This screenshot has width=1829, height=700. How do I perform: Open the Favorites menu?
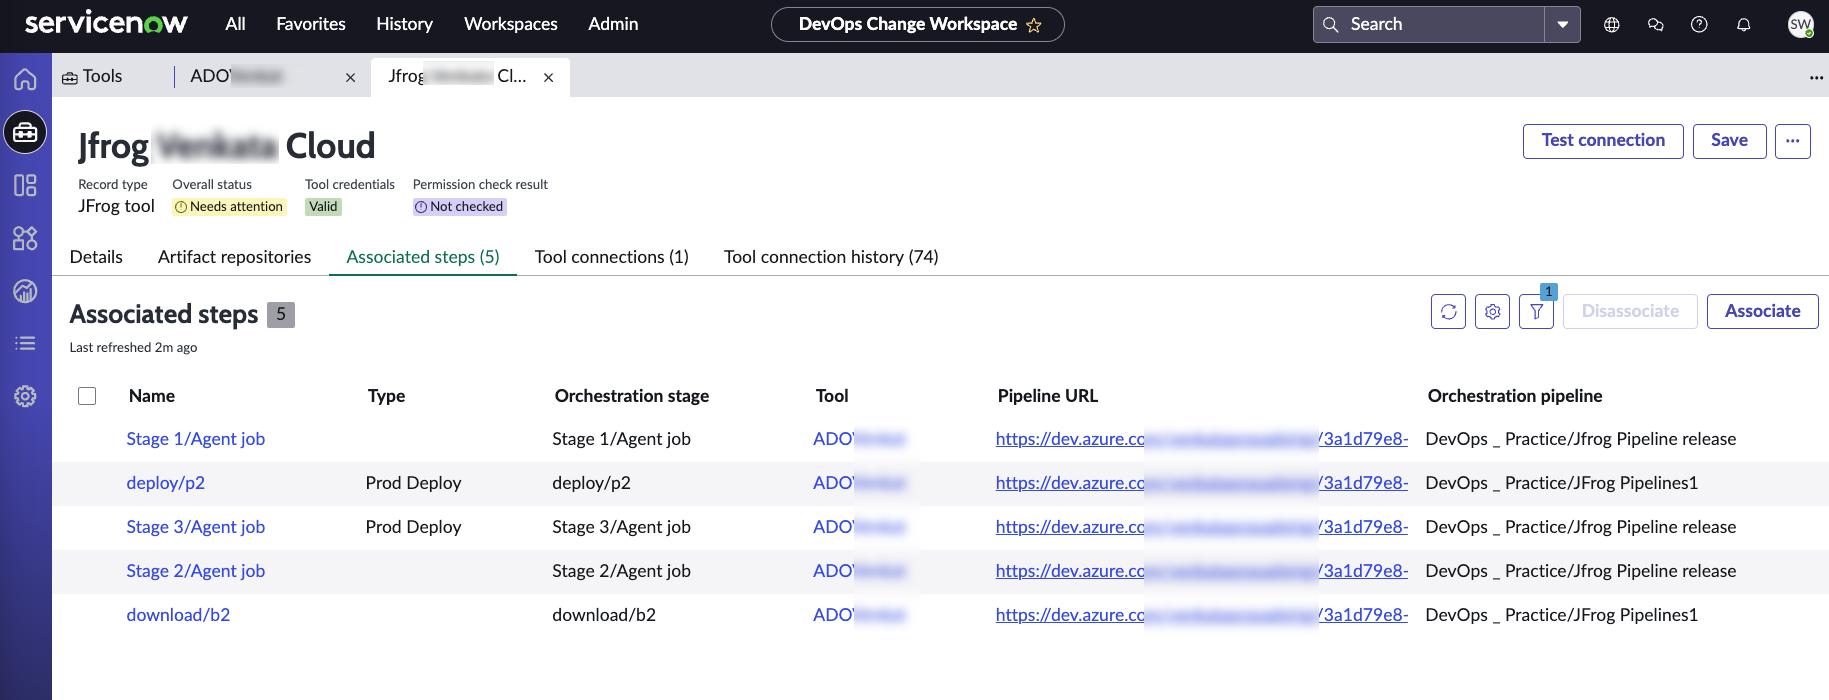pos(311,24)
